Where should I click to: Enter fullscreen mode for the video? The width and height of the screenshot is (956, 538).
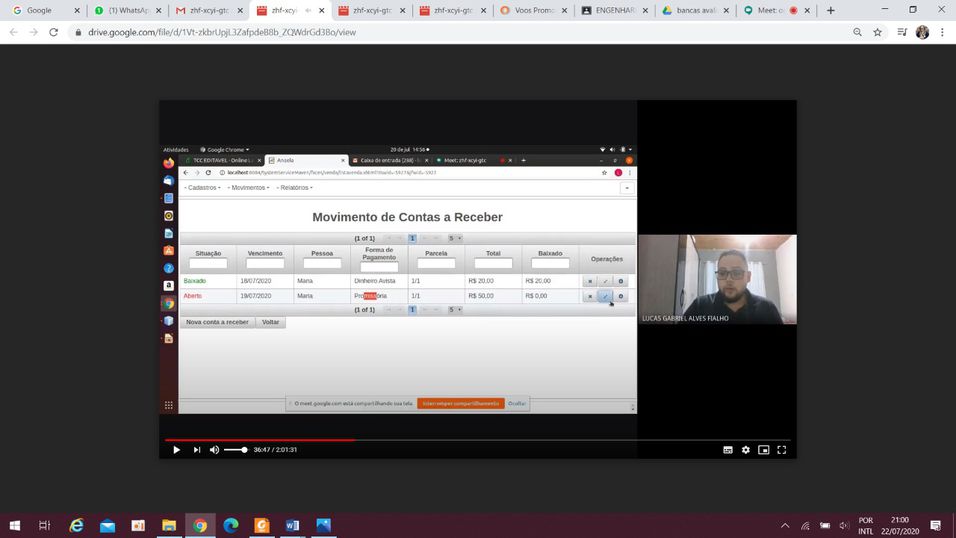click(781, 450)
